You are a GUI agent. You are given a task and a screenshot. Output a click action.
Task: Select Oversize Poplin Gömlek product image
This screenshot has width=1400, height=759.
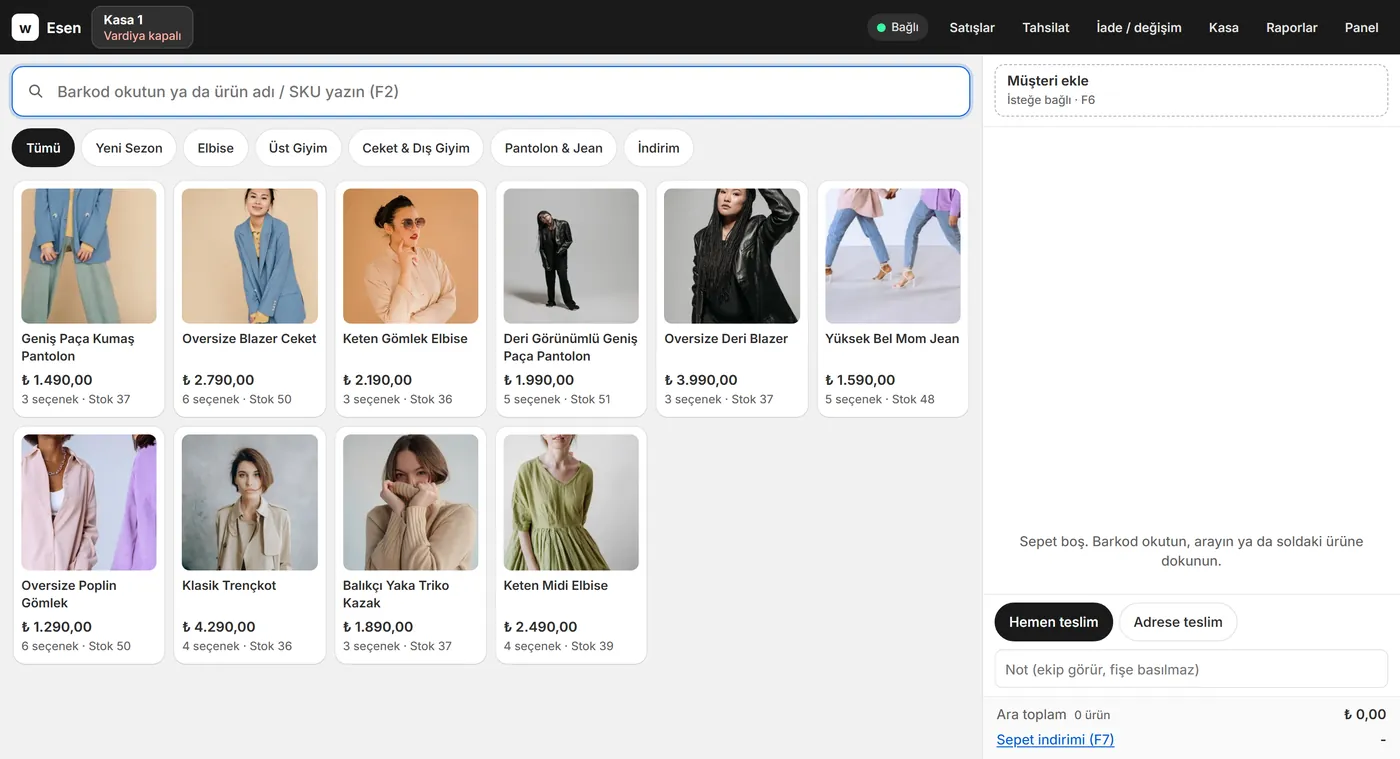coord(89,502)
